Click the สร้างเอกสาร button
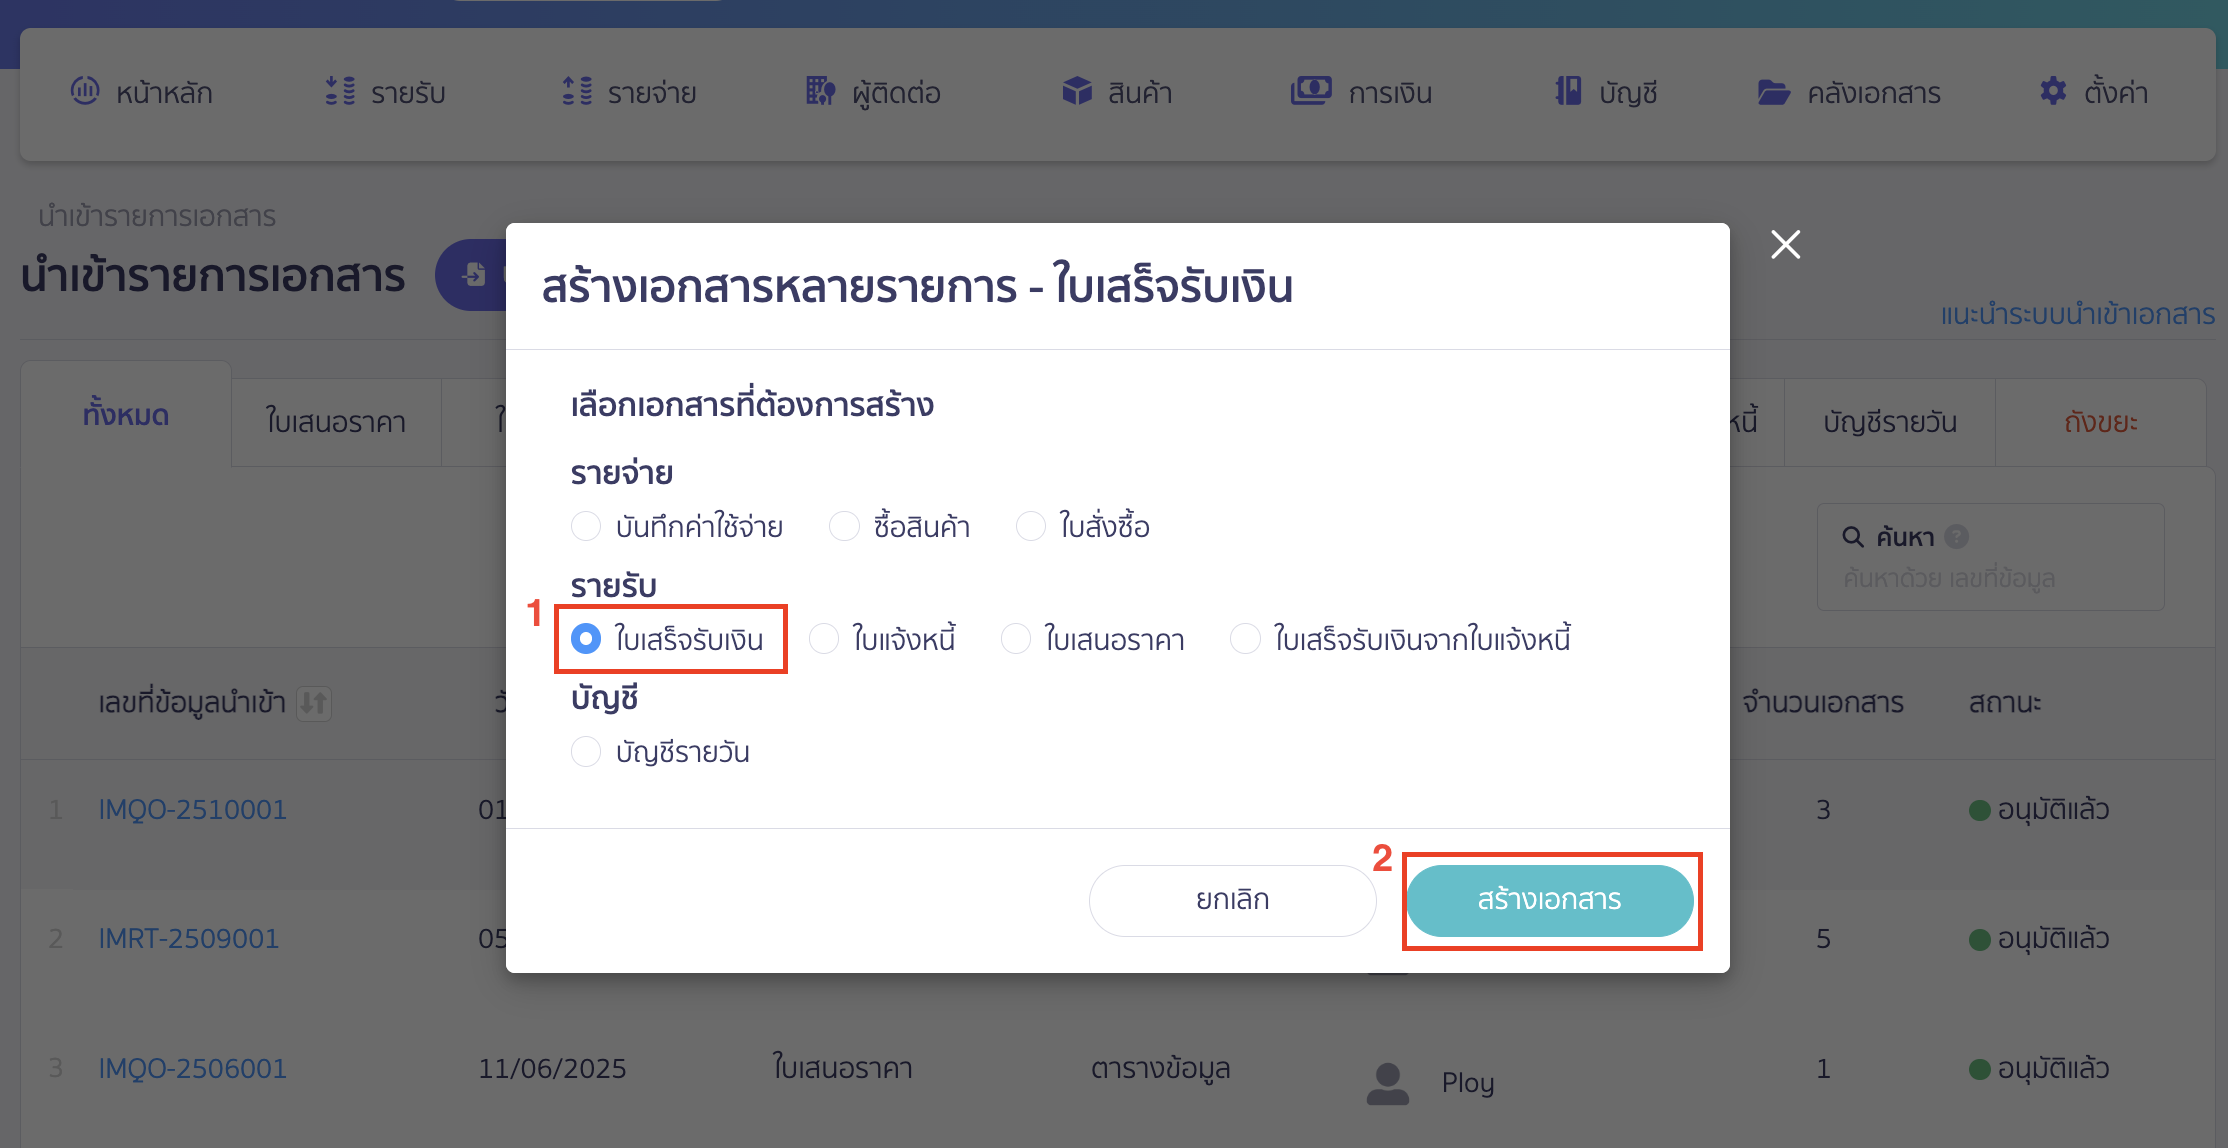The image size is (2228, 1148). point(1550,899)
